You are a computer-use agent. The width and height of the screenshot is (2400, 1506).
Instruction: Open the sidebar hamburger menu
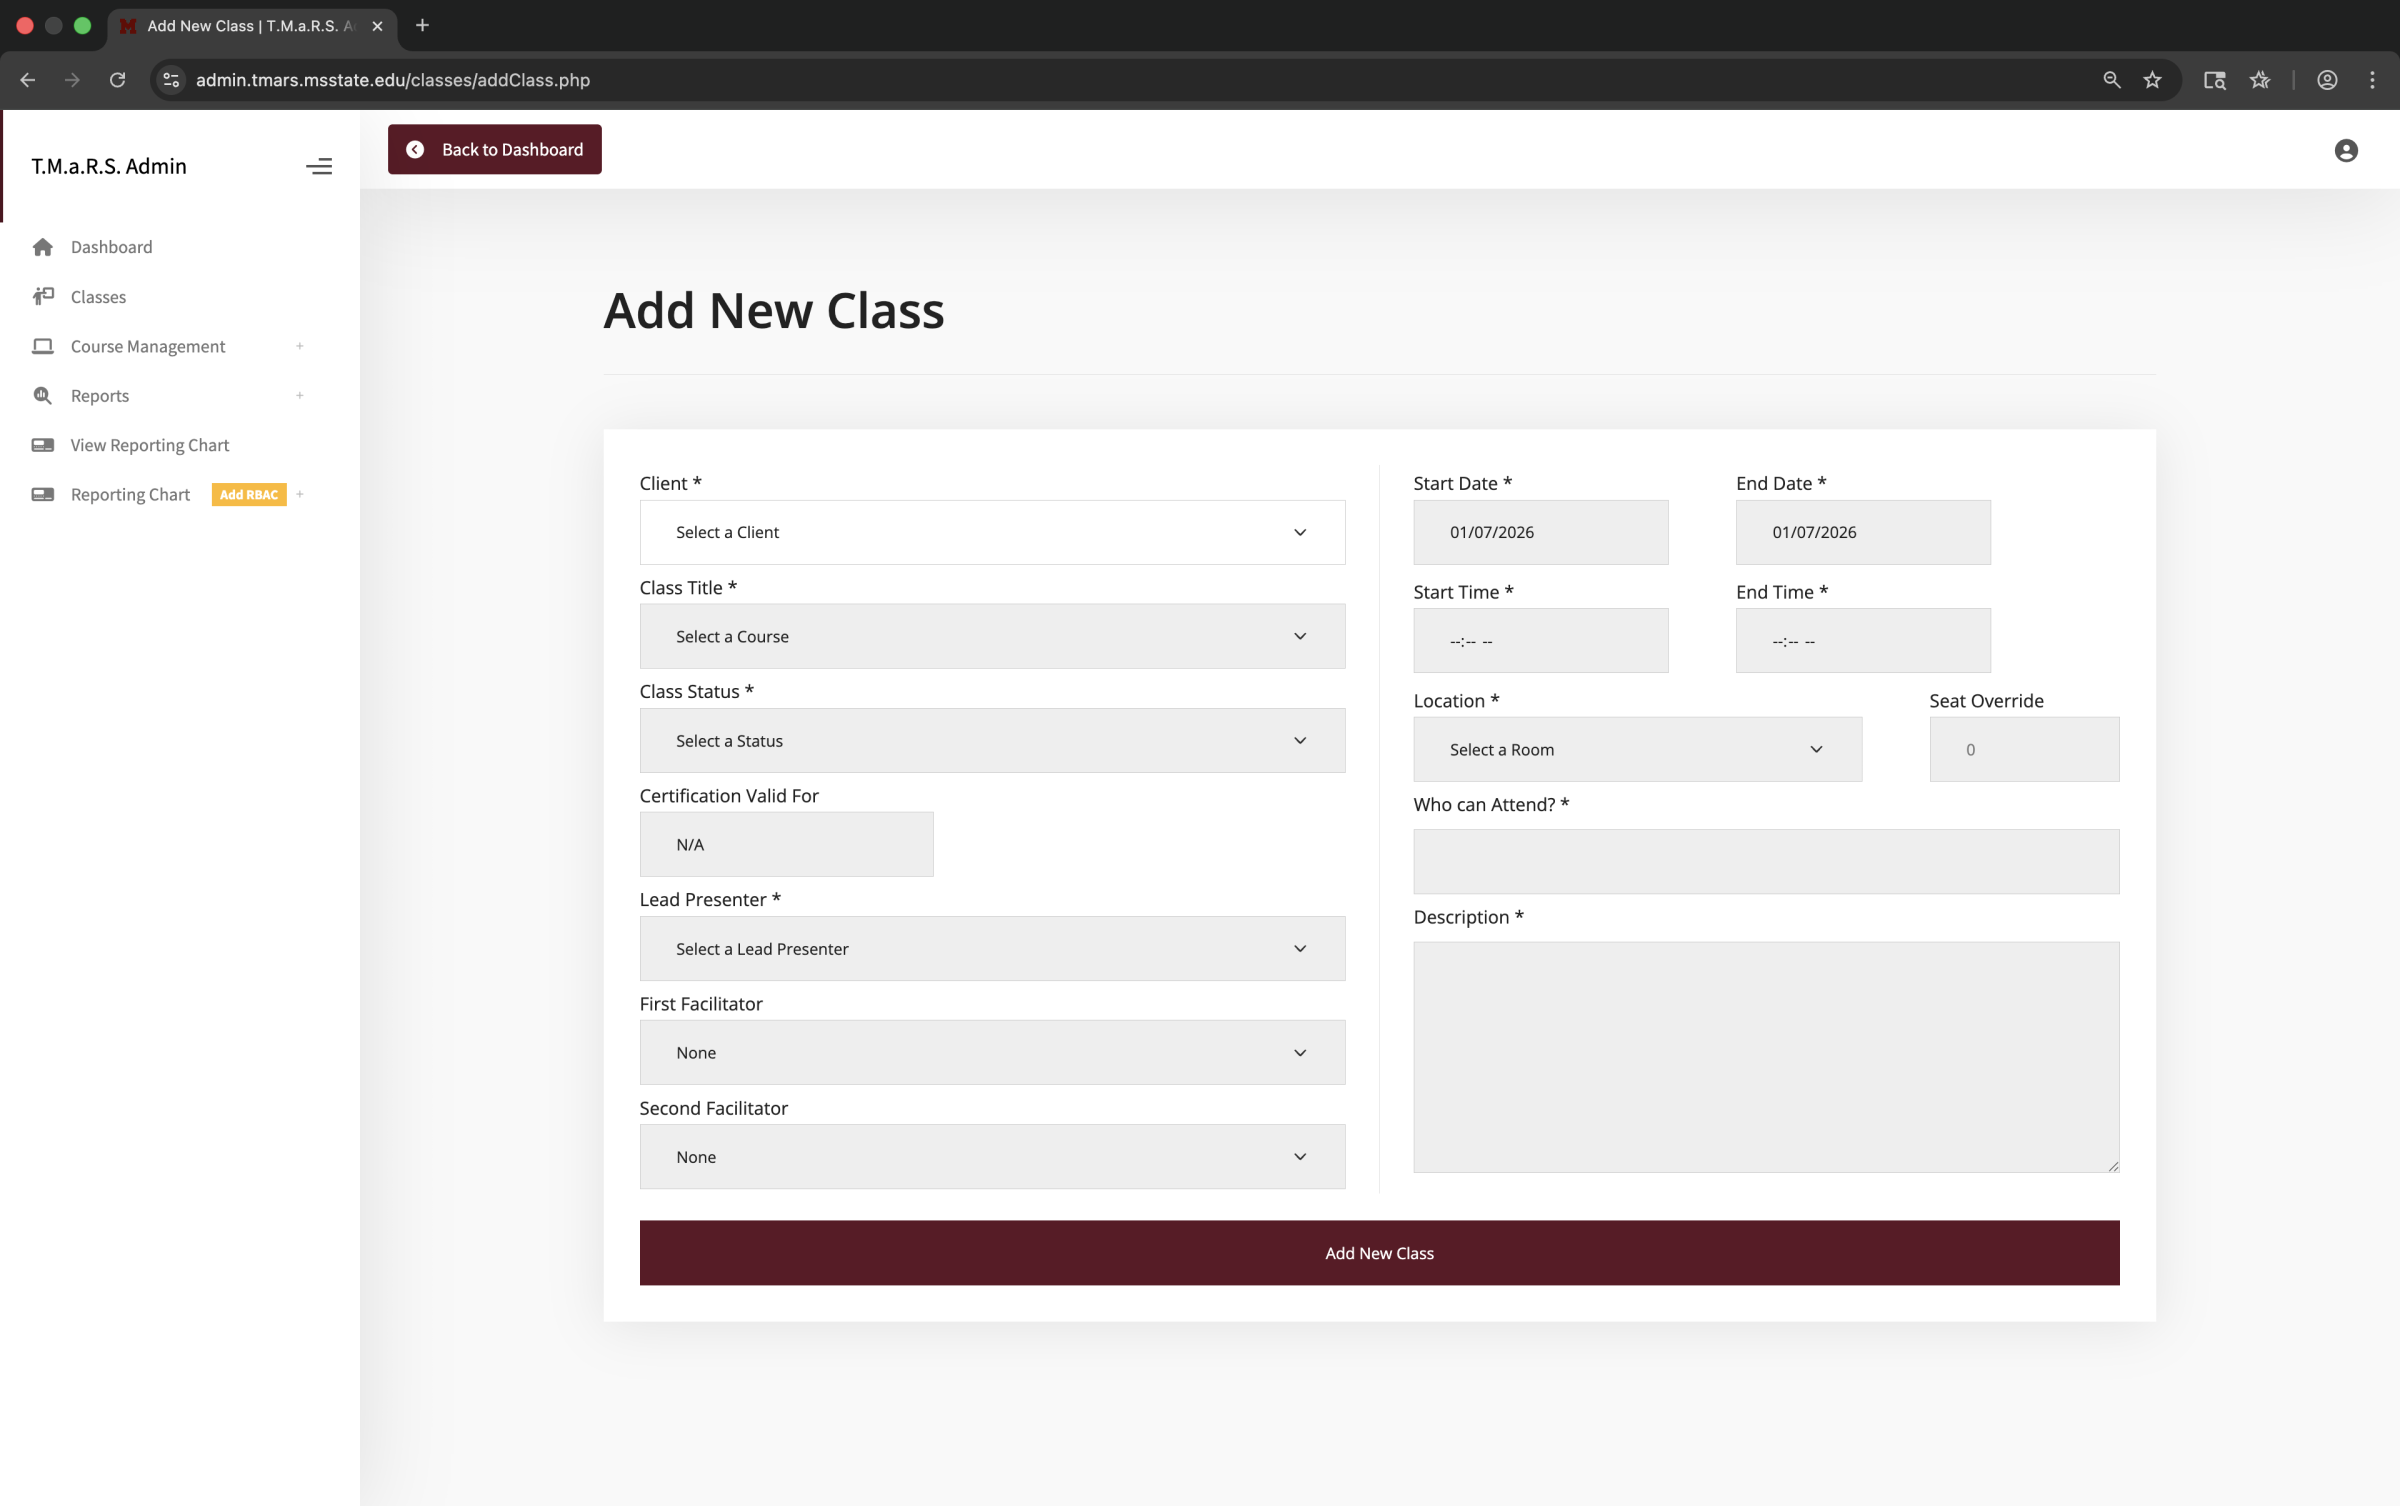tap(319, 166)
